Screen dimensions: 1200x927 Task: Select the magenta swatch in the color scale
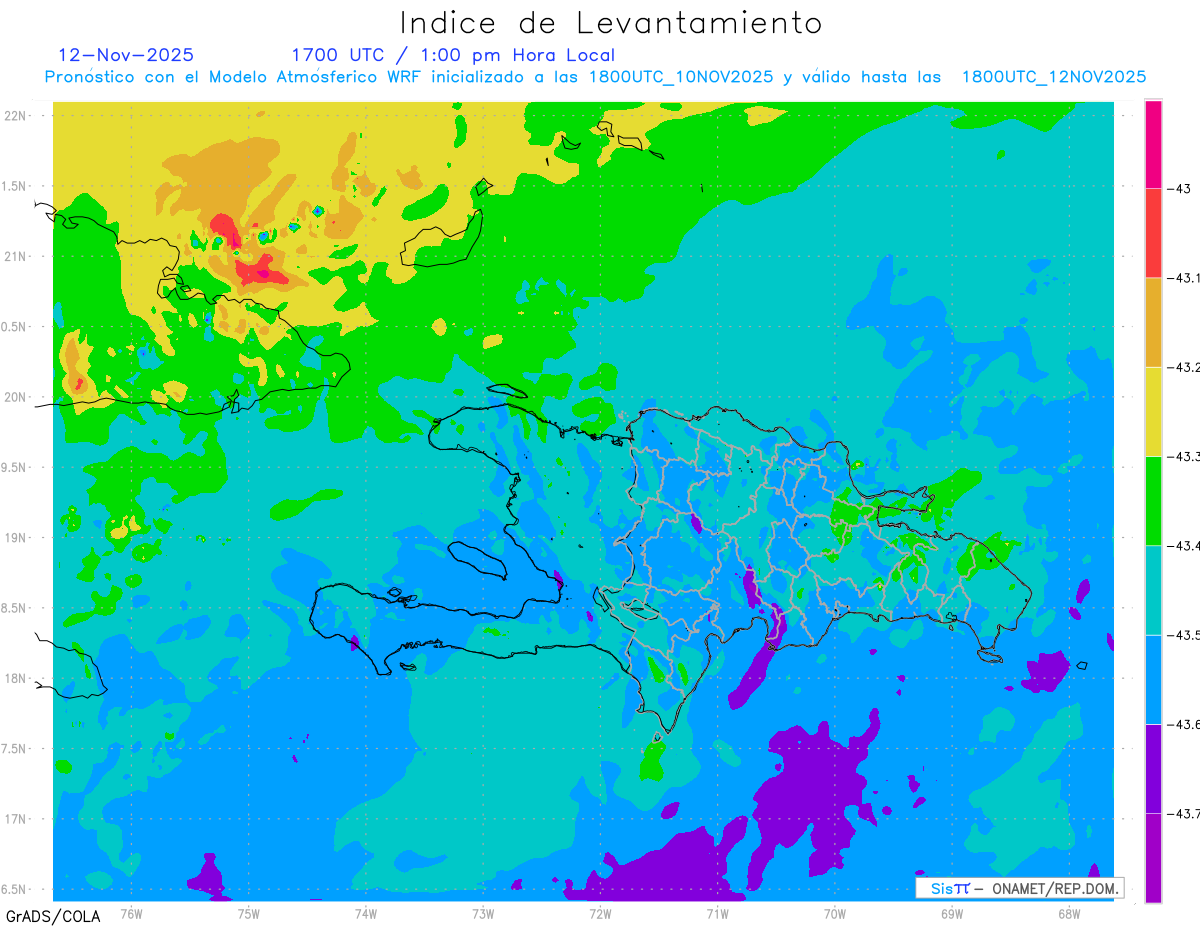point(1153,144)
